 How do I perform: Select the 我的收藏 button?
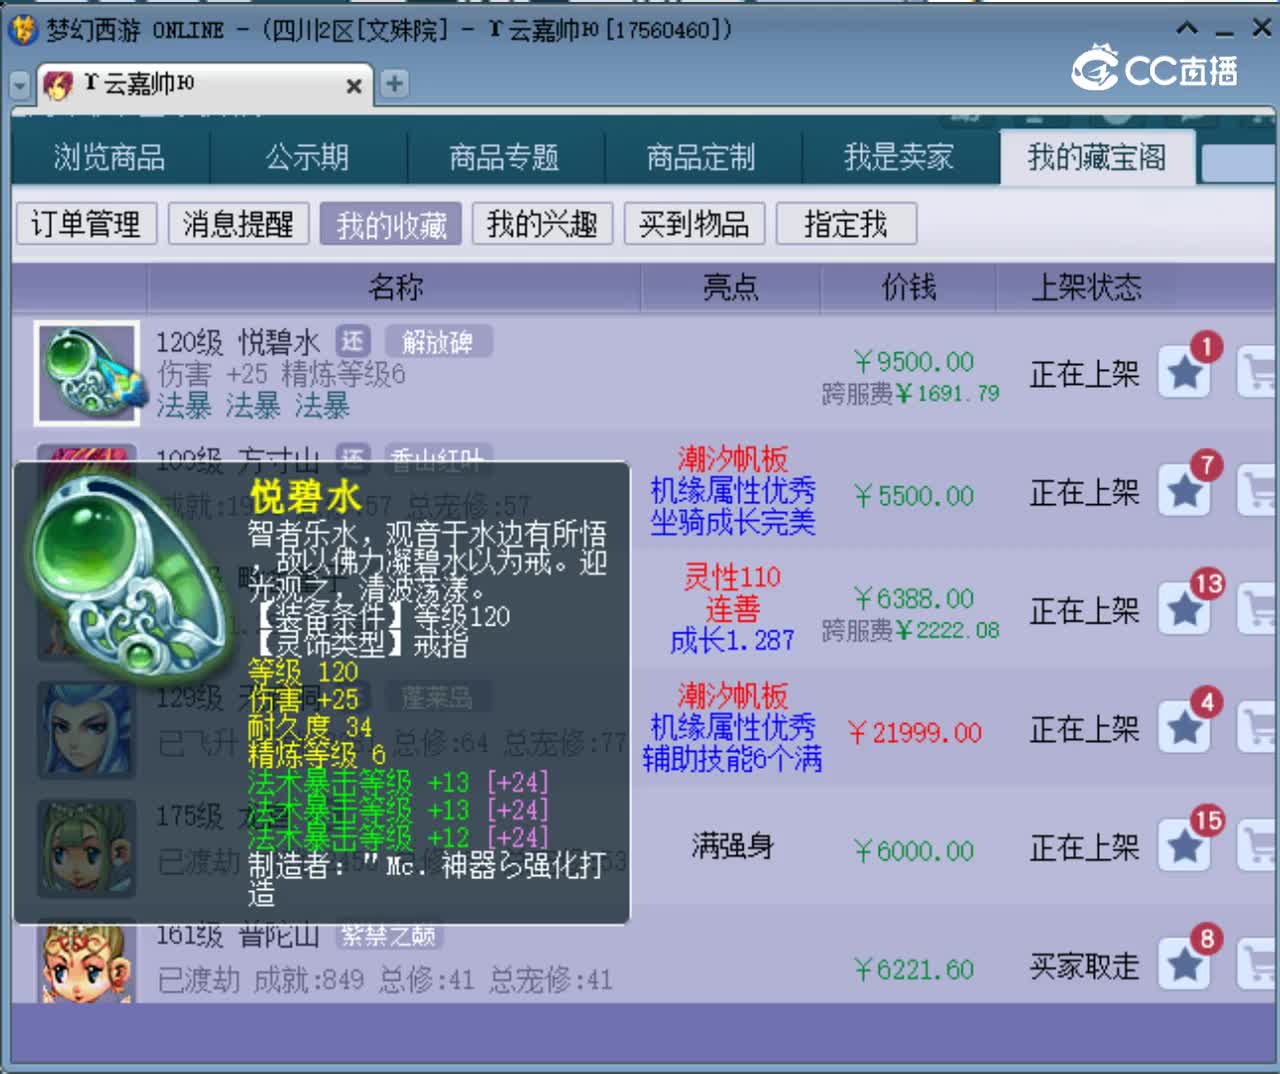391,224
